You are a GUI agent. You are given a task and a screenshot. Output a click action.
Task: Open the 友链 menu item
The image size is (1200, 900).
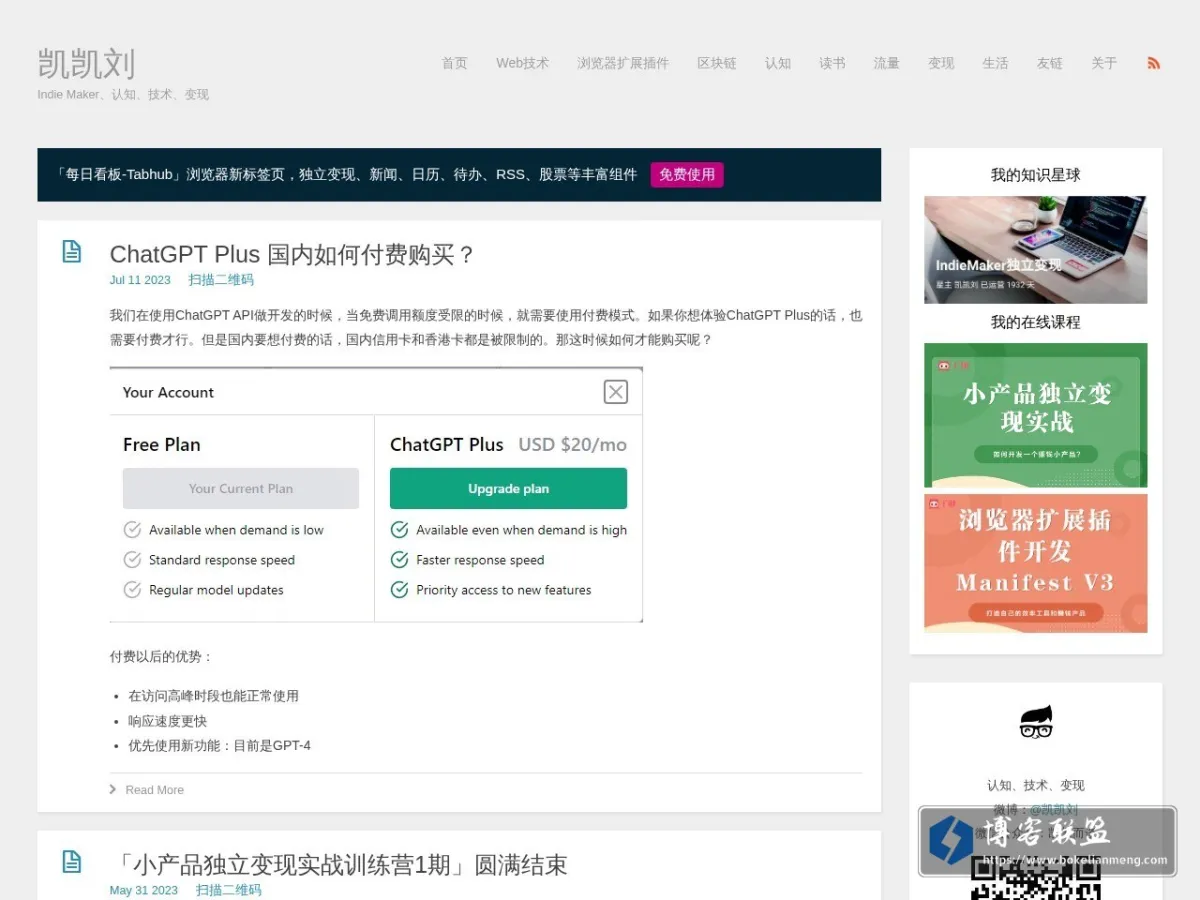(1050, 63)
